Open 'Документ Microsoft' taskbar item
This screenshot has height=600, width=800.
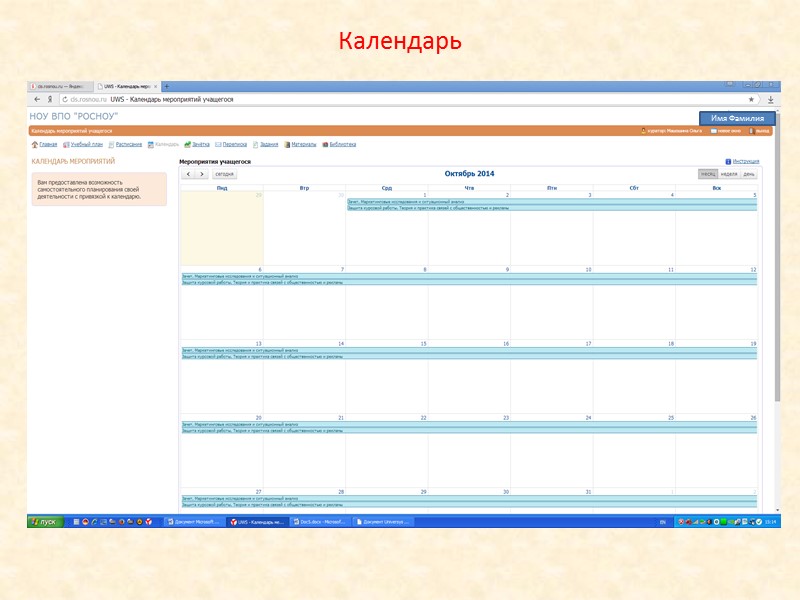[x=193, y=522]
